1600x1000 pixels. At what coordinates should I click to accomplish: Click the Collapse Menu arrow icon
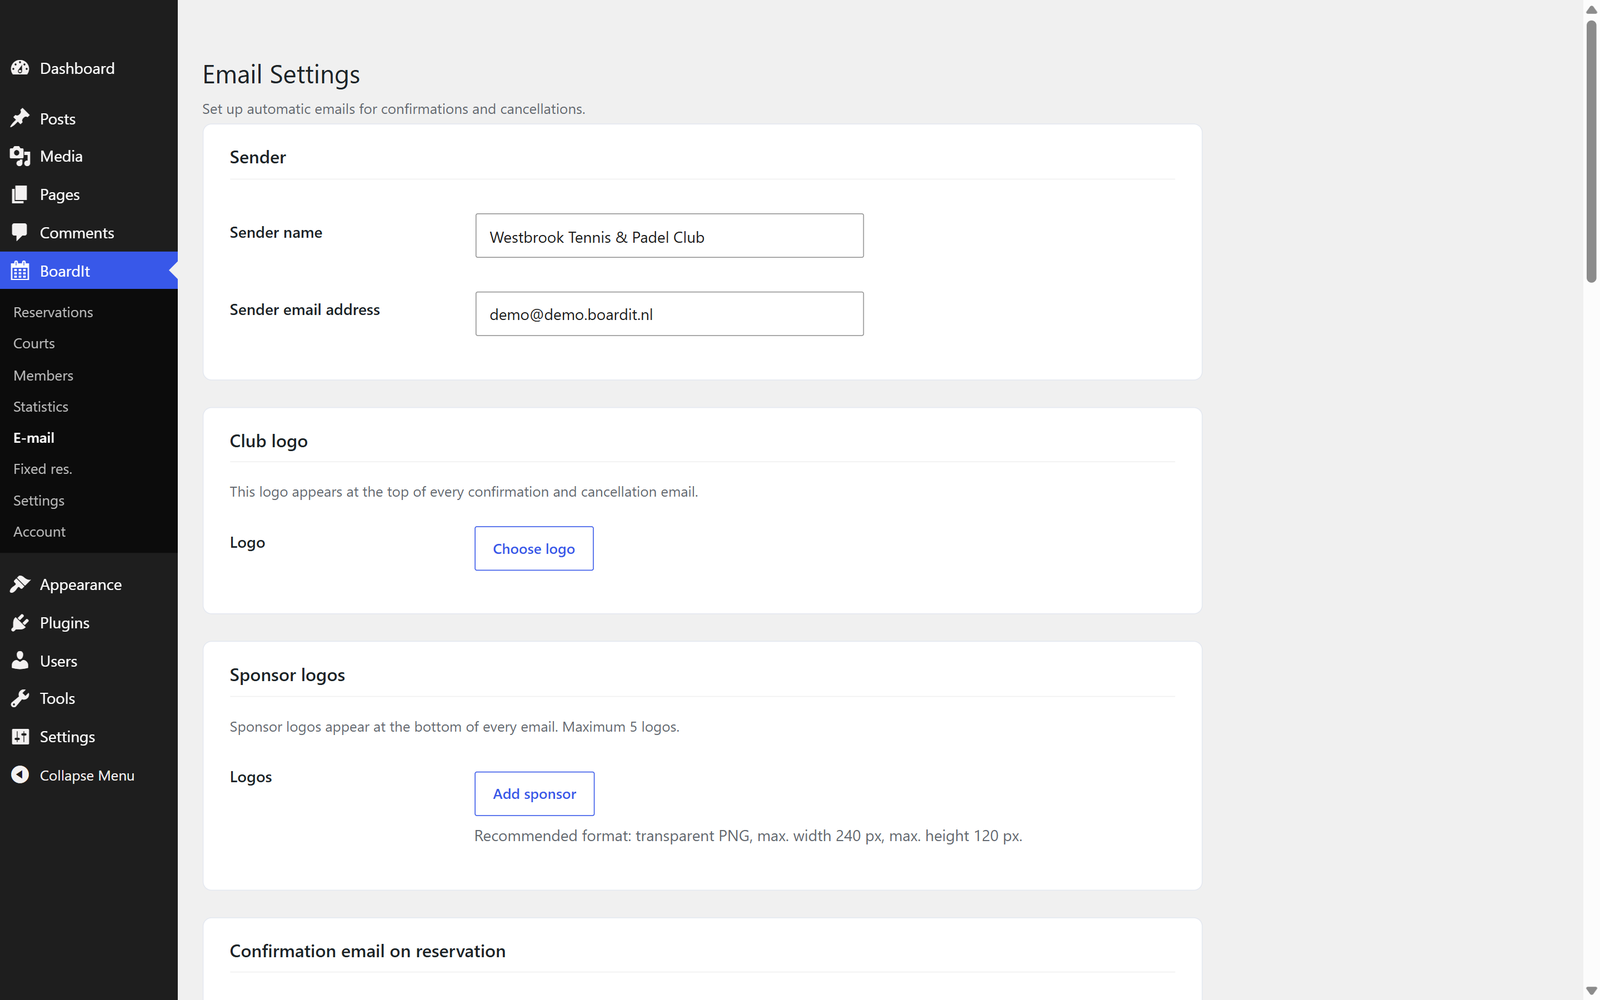coord(20,775)
